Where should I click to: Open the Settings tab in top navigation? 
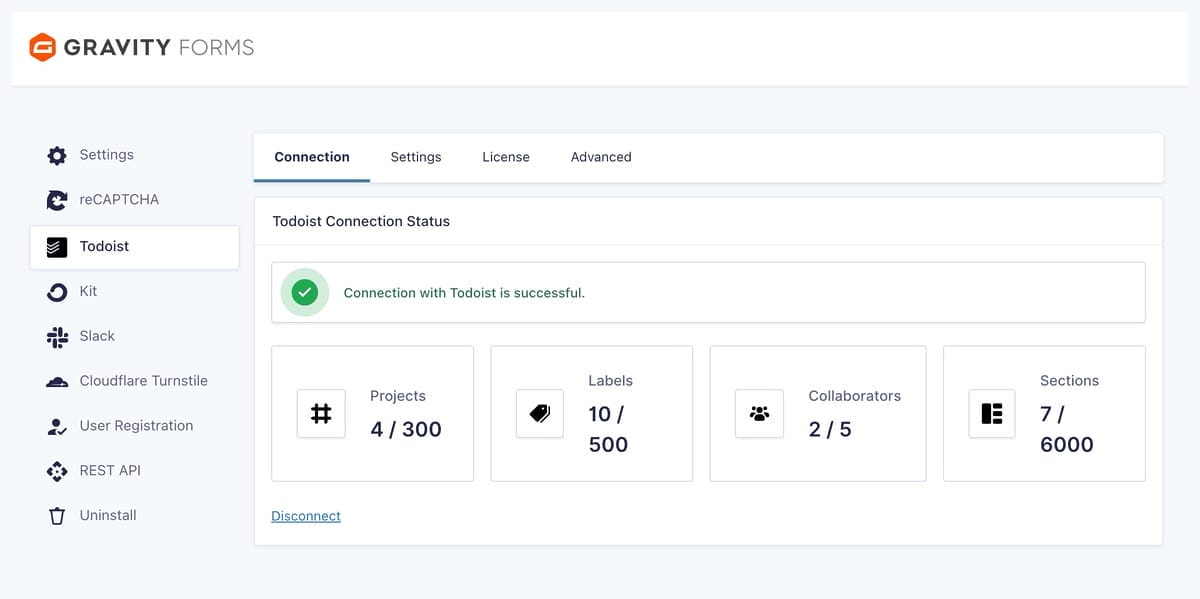pyautogui.click(x=416, y=157)
